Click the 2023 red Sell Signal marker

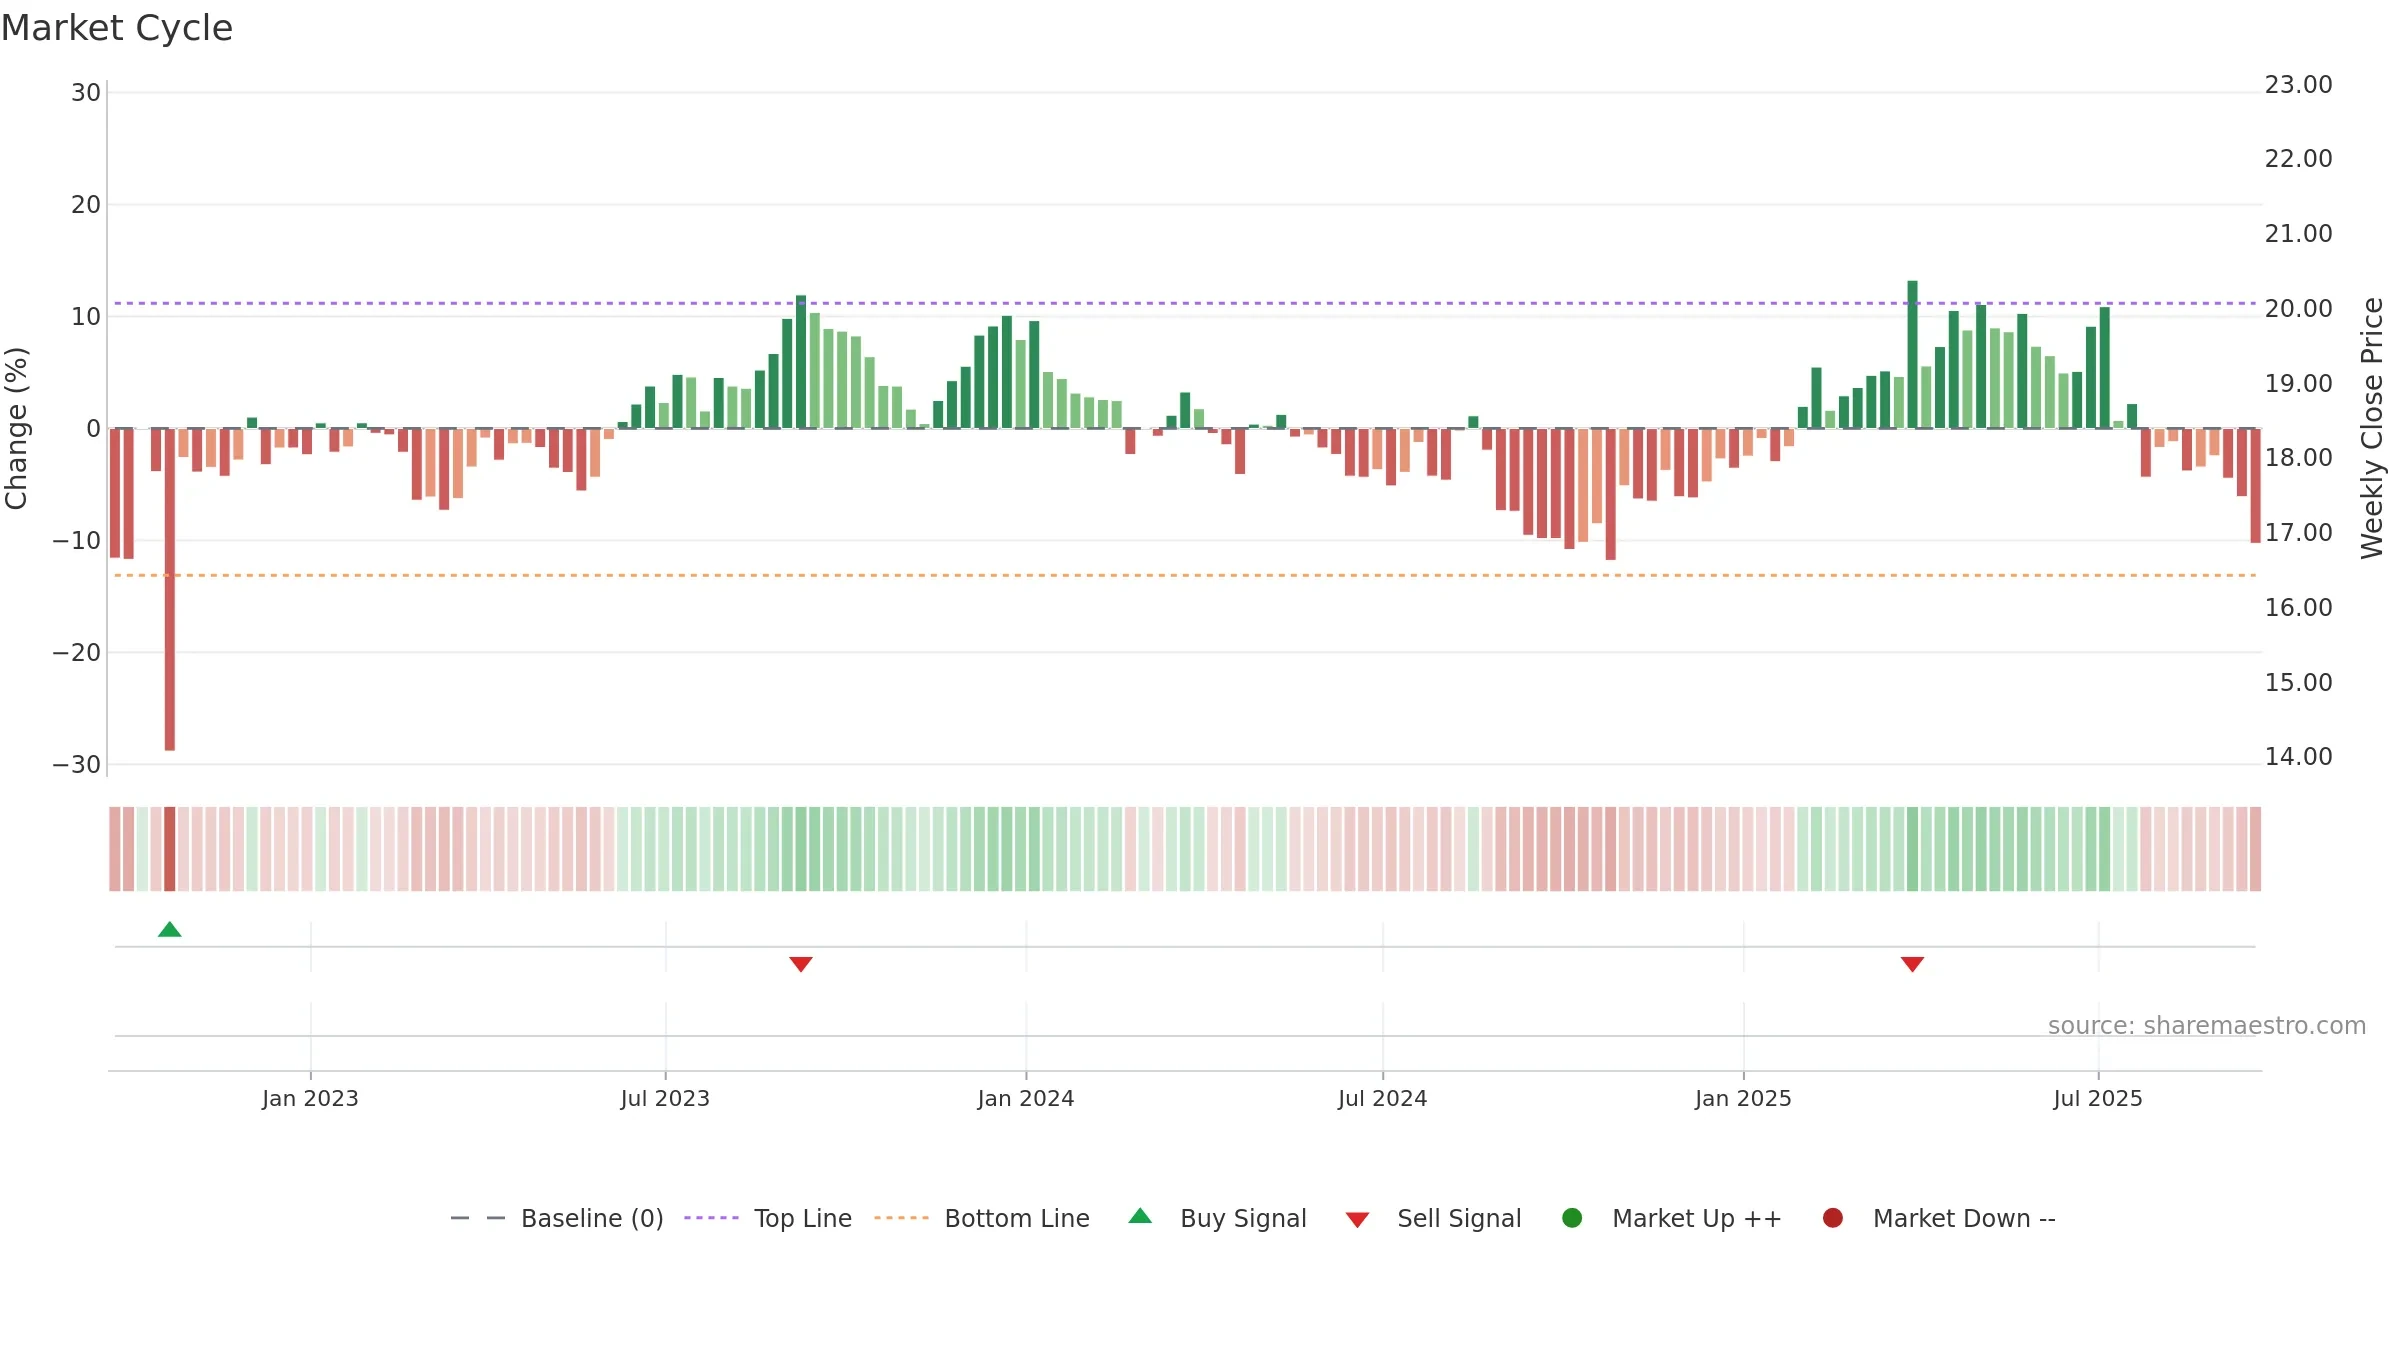(801, 964)
